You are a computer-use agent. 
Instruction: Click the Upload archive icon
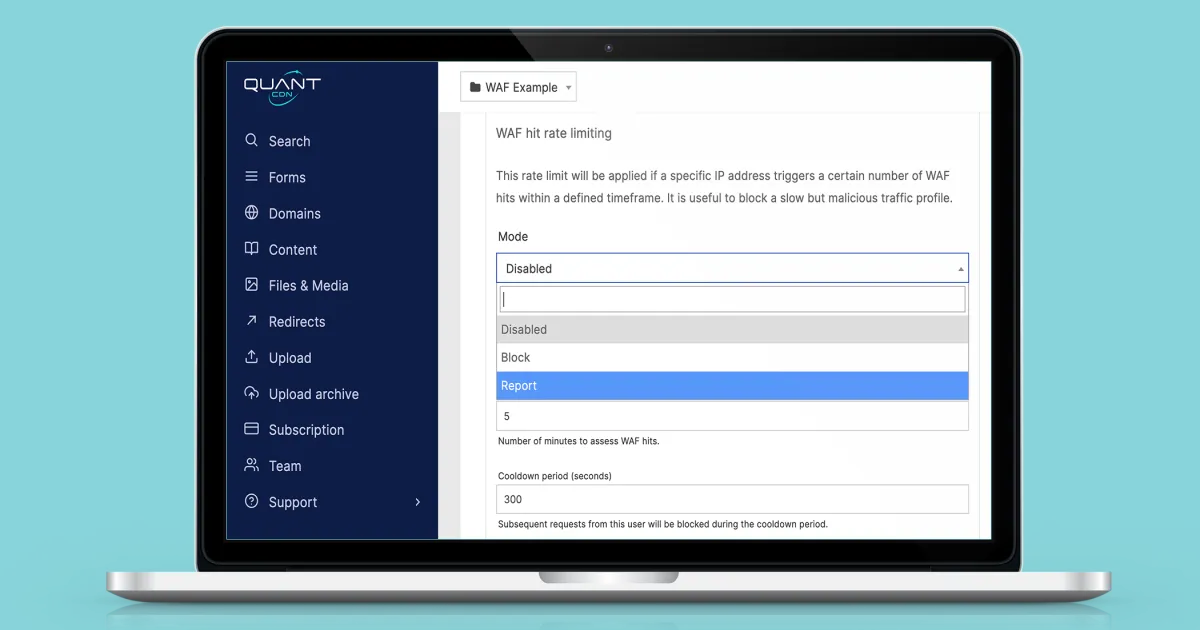252,393
